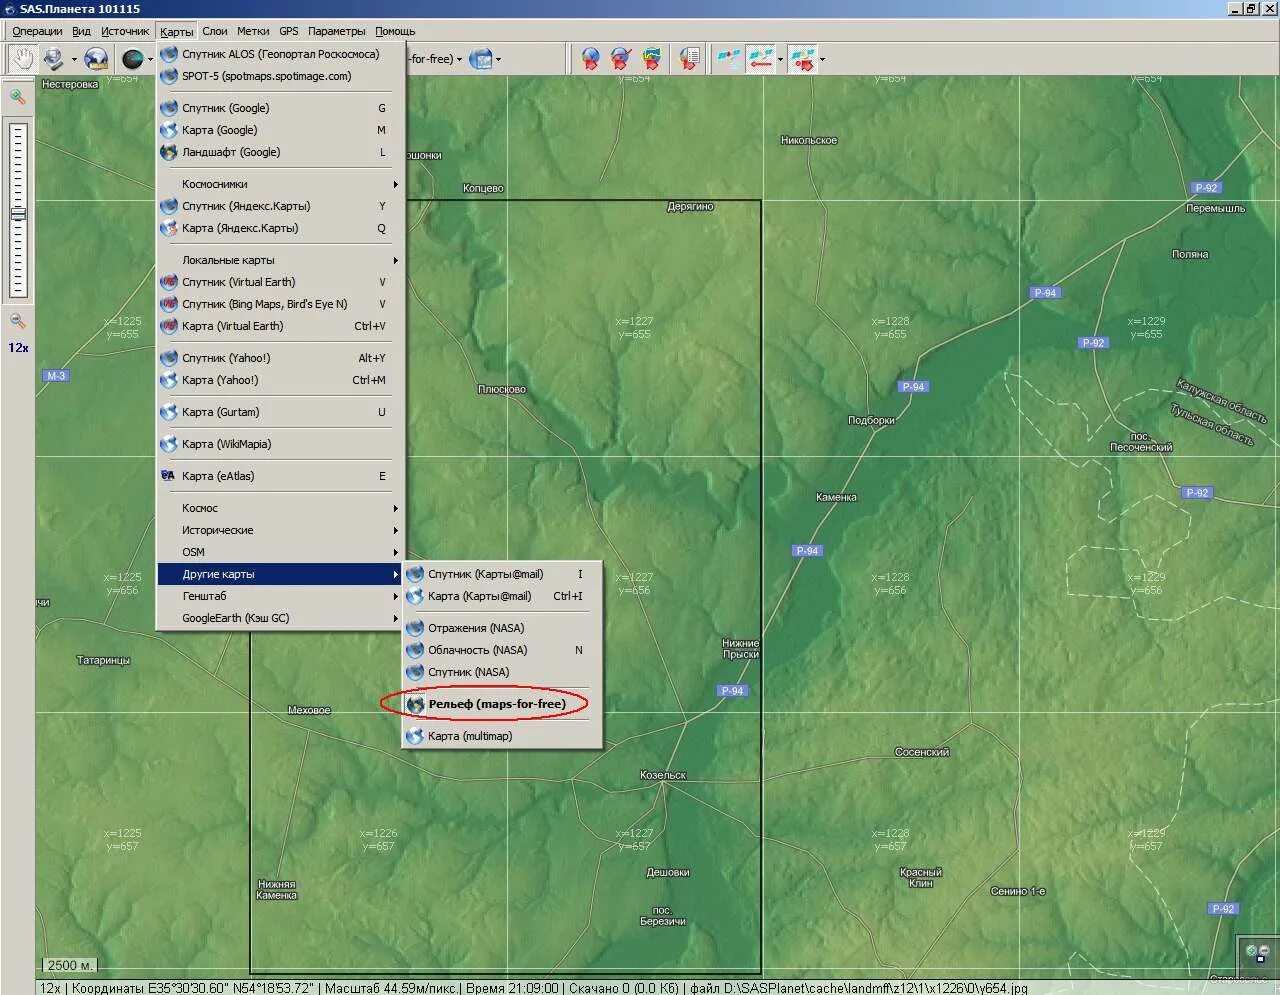The image size is (1280, 995).
Task: Select Спутник (Карты@mail) in submenu
Action: coord(502,574)
